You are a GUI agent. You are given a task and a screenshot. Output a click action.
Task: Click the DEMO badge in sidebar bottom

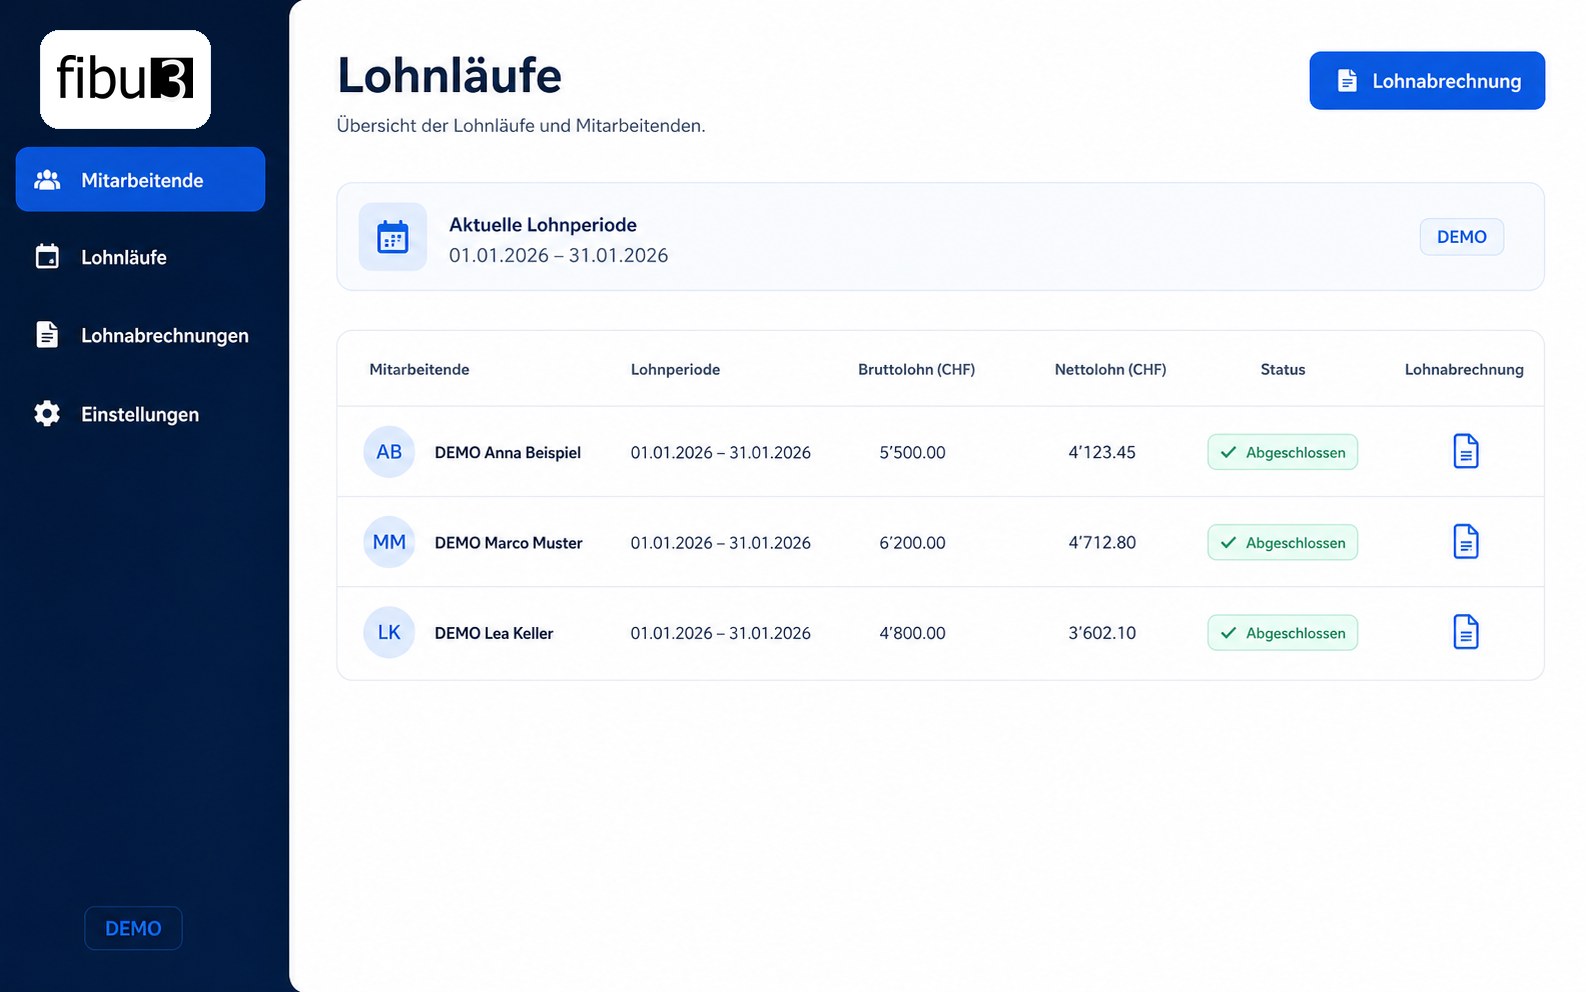click(x=133, y=928)
